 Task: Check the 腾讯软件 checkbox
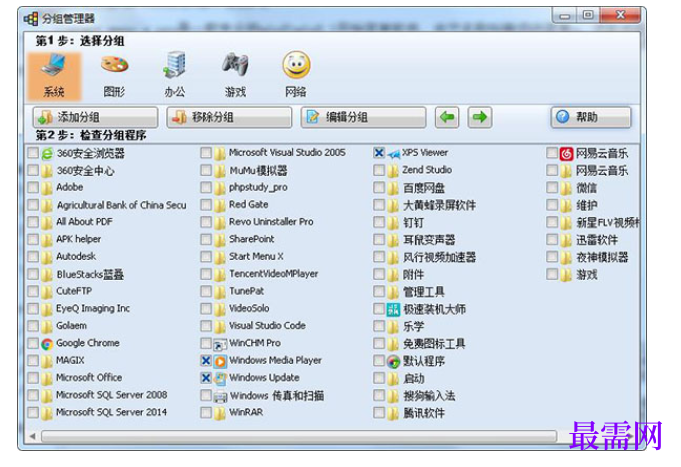pyautogui.click(x=379, y=412)
